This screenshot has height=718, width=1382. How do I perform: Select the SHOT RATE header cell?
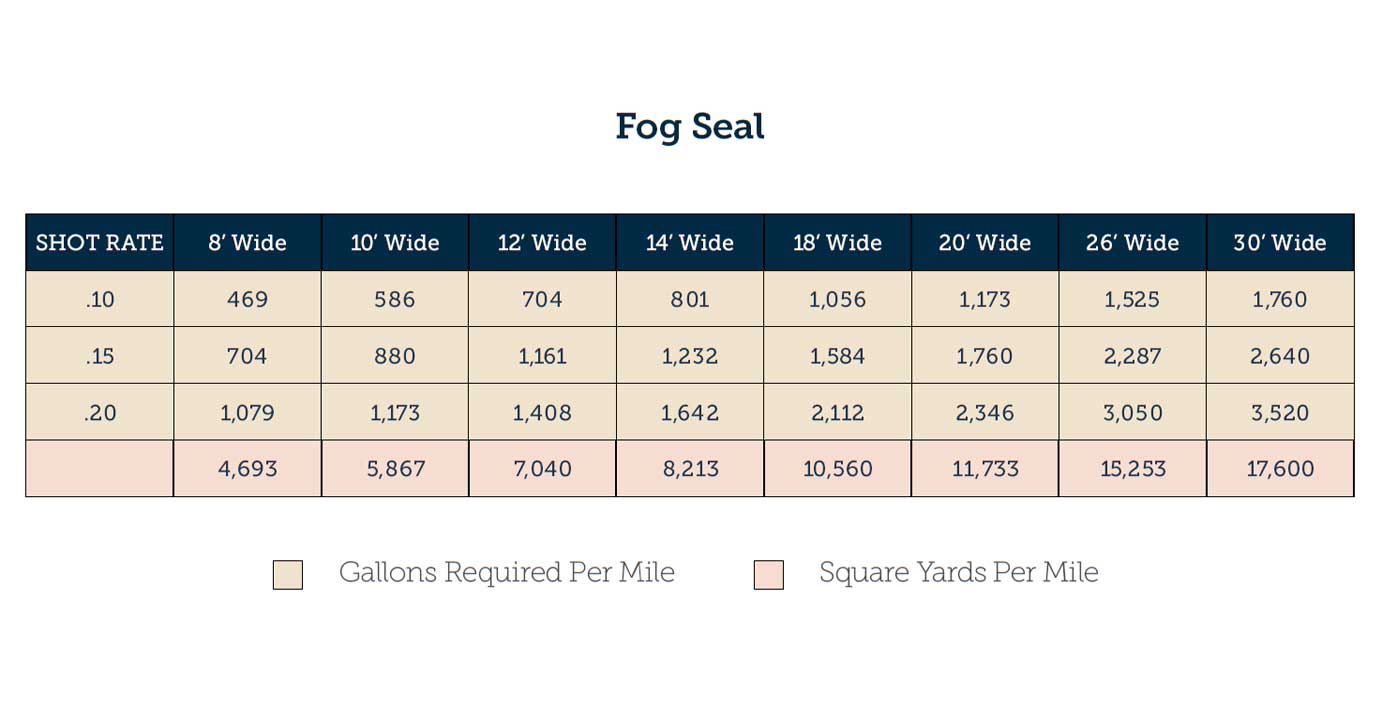click(x=100, y=242)
